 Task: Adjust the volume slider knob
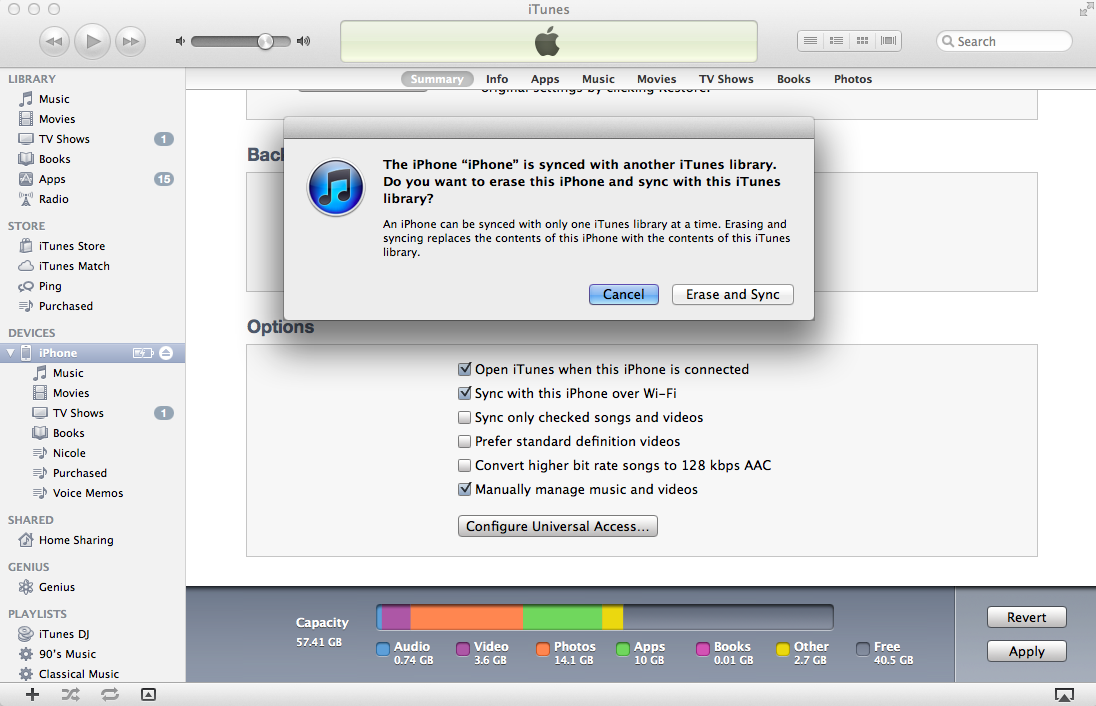pyautogui.click(x=265, y=41)
